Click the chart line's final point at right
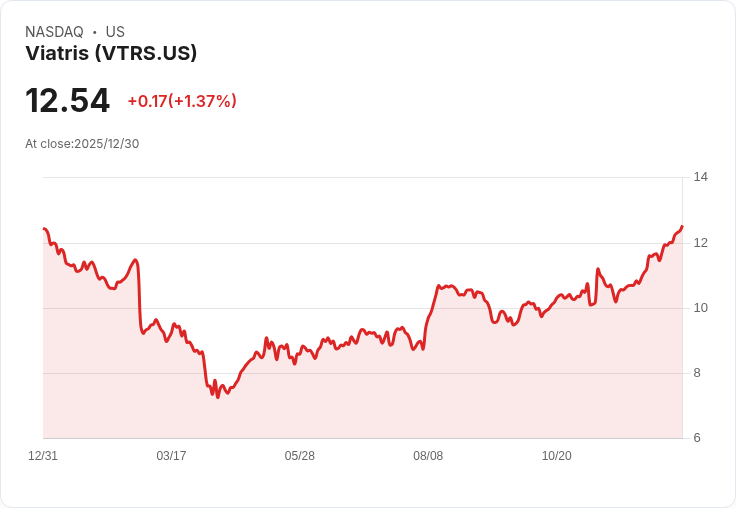This screenshot has width=736, height=508. point(682,226)
